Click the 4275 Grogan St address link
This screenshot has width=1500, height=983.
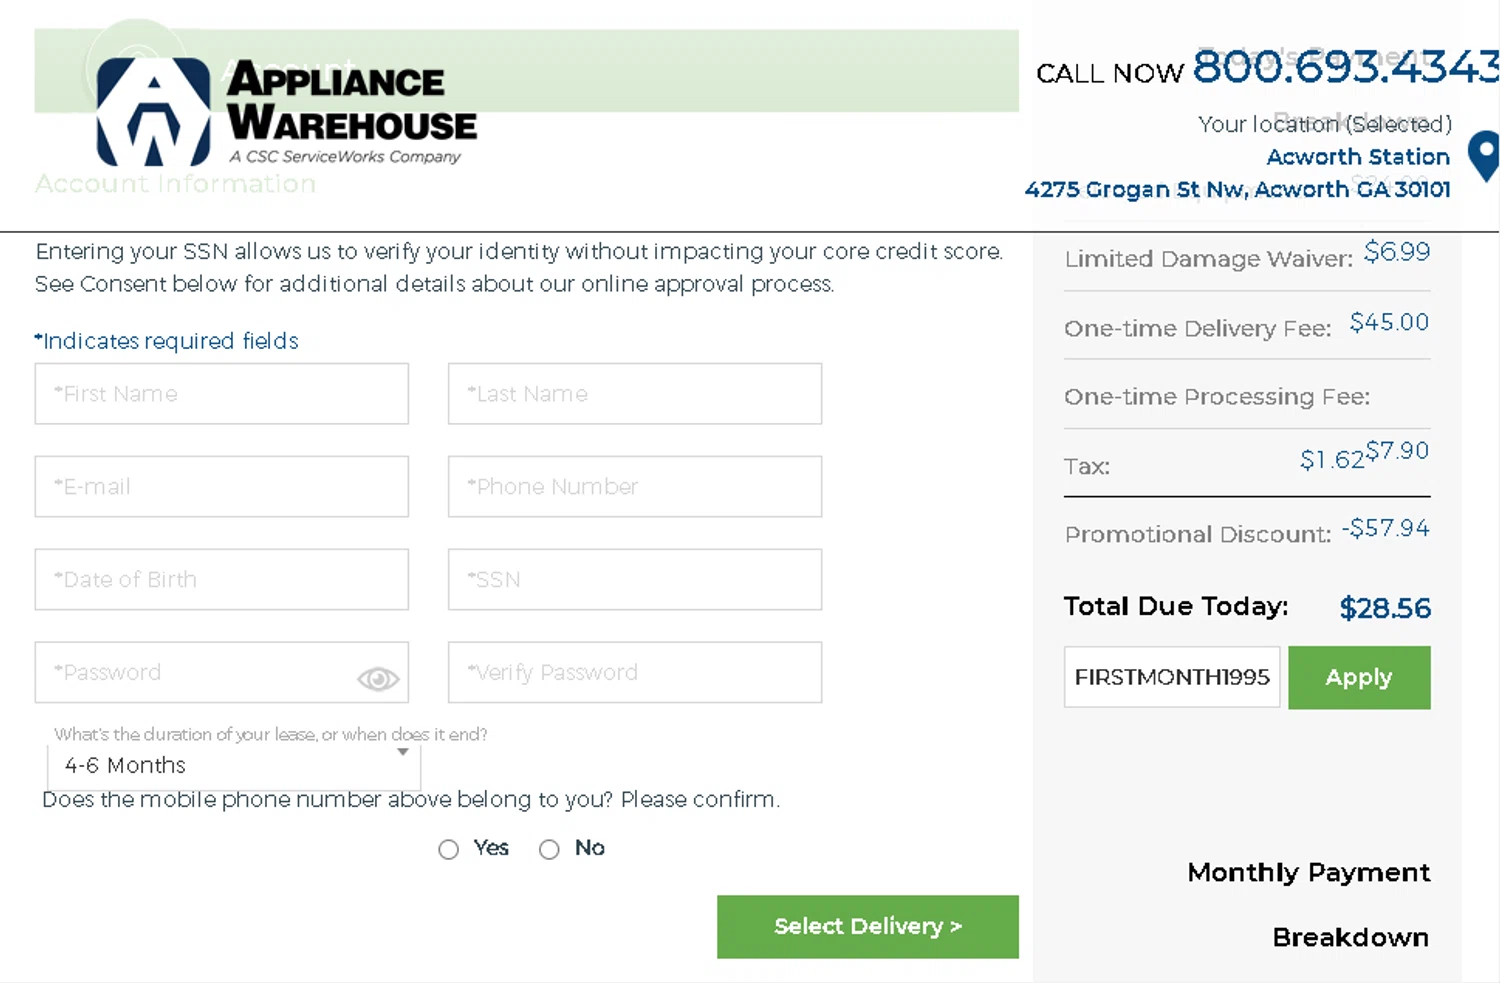pos(1237,189)
